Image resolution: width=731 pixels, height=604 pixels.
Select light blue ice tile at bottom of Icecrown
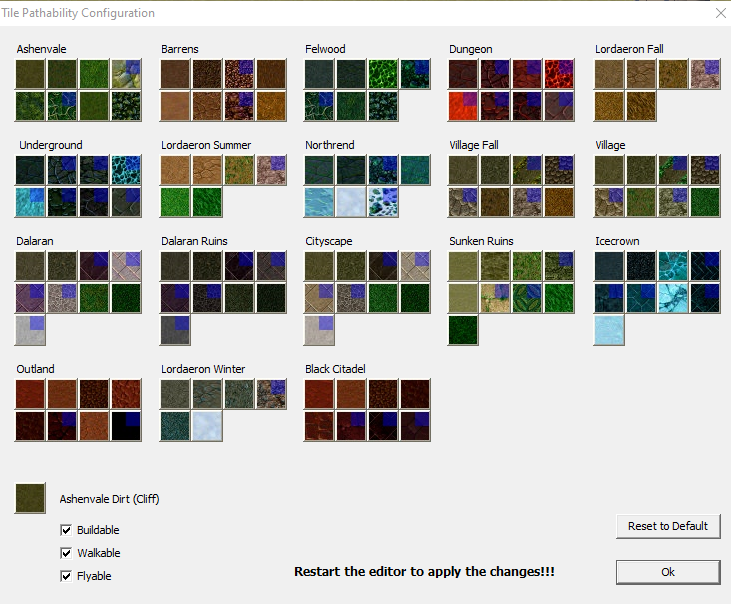tap(609, 330)
